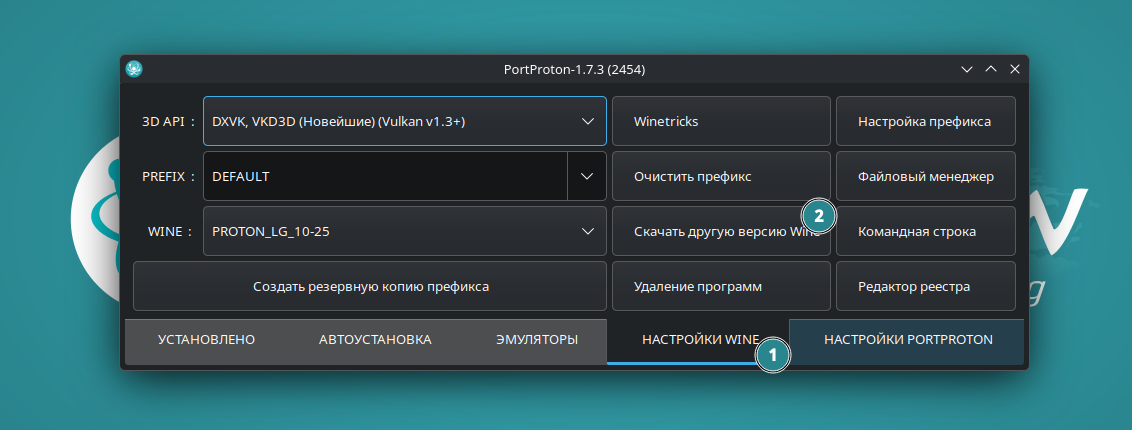Open the ЭМУЛЯТОРЫ tab
Screen dimensions: 1132x430
tap(537, 340)
